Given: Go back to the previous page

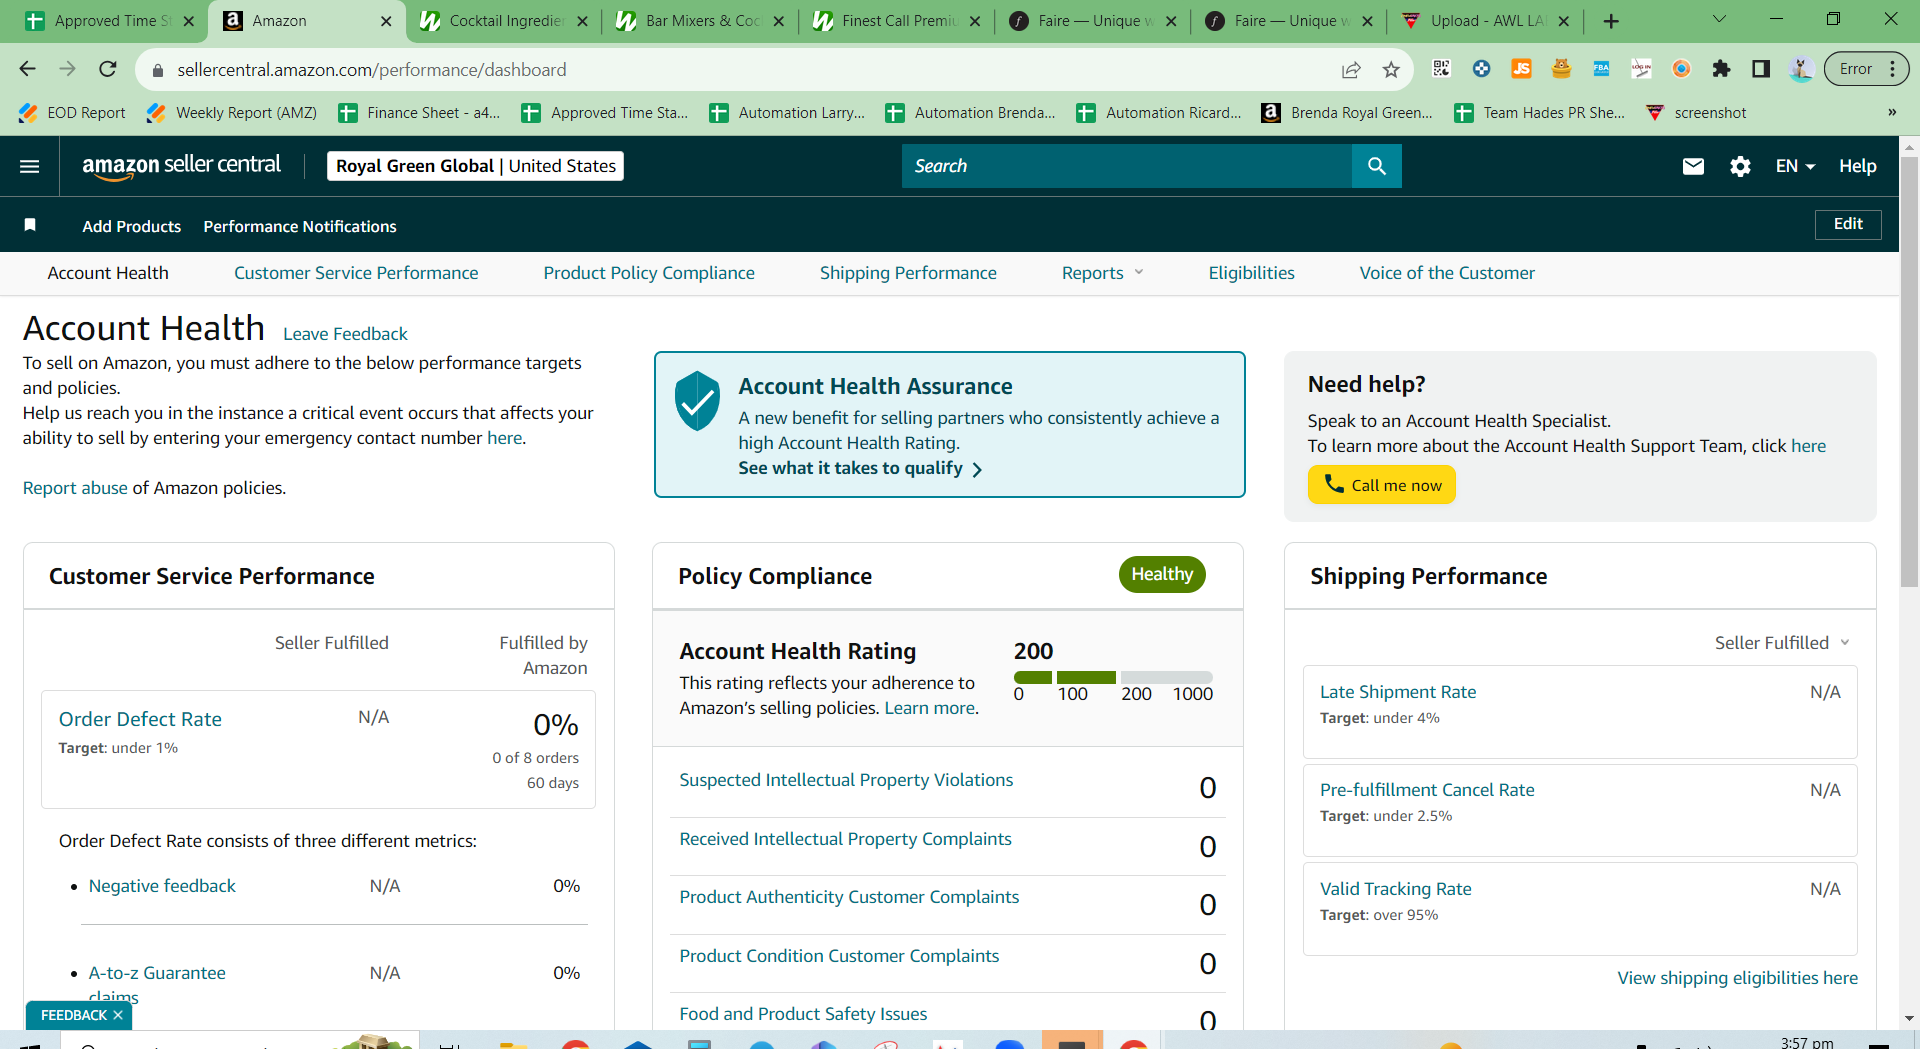Looking at the screenshot, I should point(27,69).
